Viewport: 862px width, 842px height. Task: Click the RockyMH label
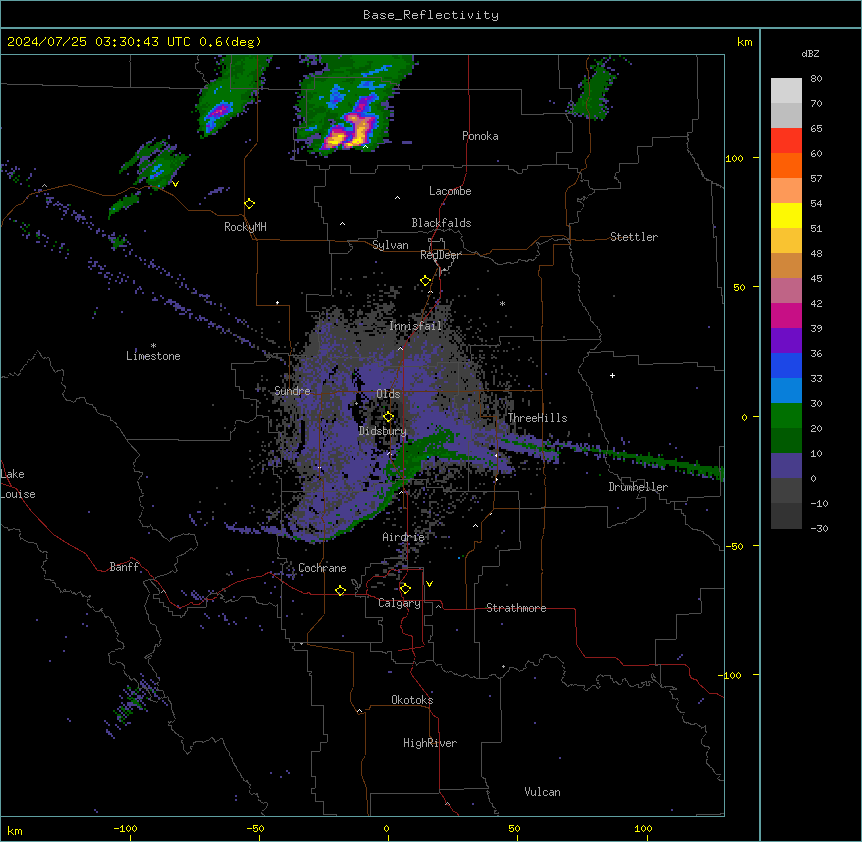coord(245,227)
